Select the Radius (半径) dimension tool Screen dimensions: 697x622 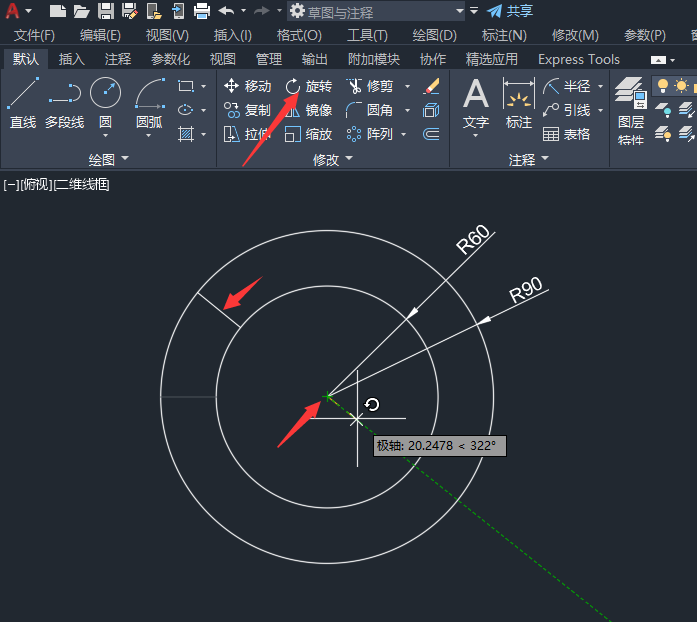567,86
